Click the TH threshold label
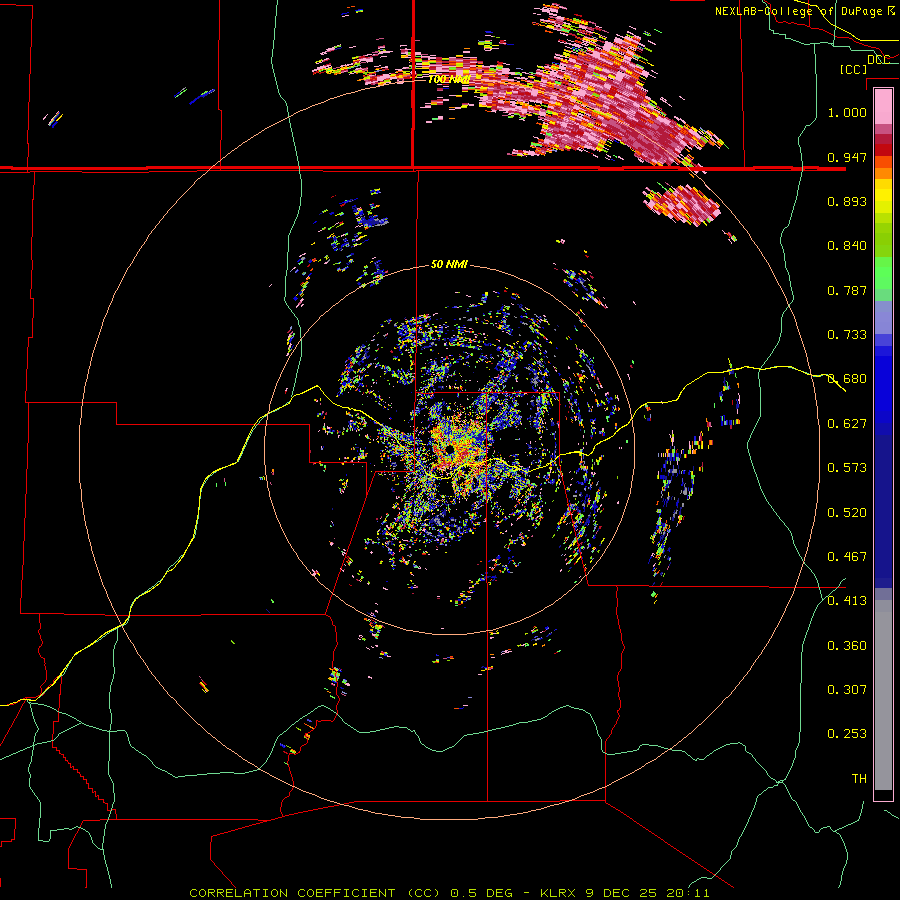Image resolution: width=900 pixels, height=900 pixels. coord(859,779)
